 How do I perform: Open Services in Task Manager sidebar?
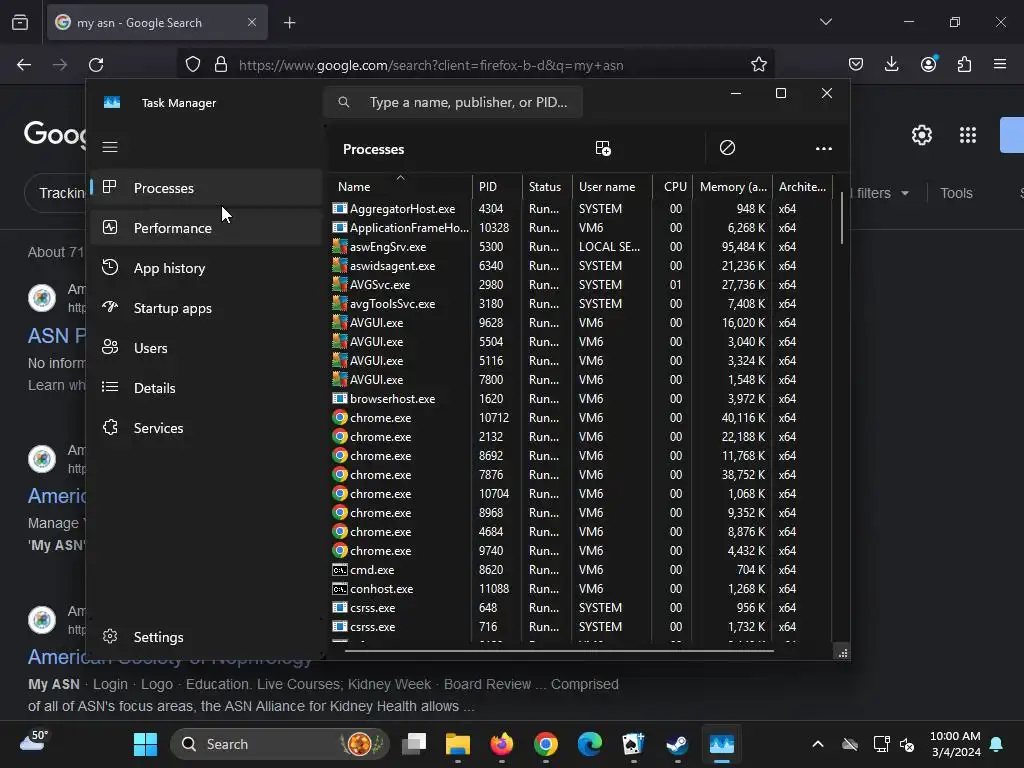tap(206, 428)
